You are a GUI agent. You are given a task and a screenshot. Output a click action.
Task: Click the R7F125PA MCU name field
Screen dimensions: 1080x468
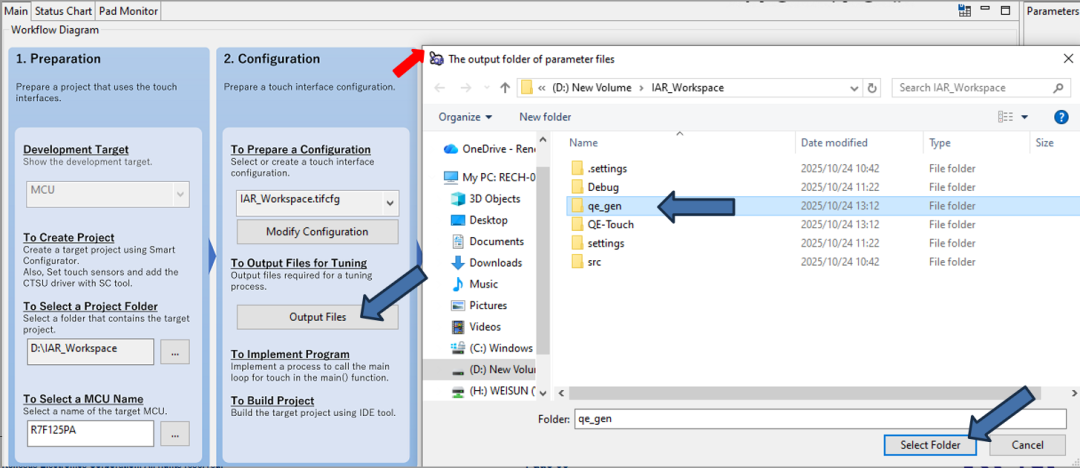click(x=90, y=434)
